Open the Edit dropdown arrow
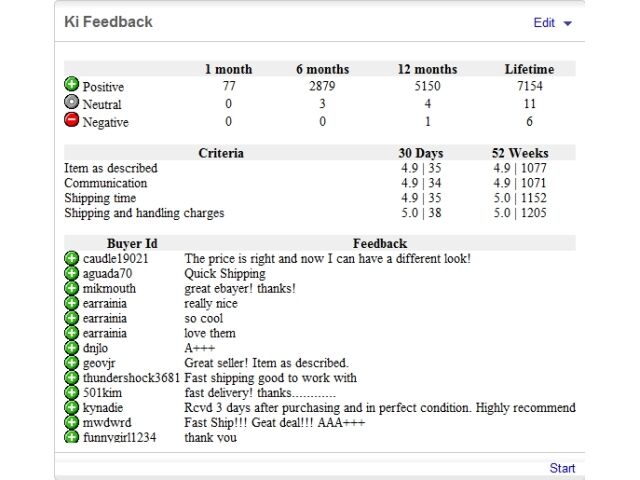 pyautogui.click(x=567, y=23)
